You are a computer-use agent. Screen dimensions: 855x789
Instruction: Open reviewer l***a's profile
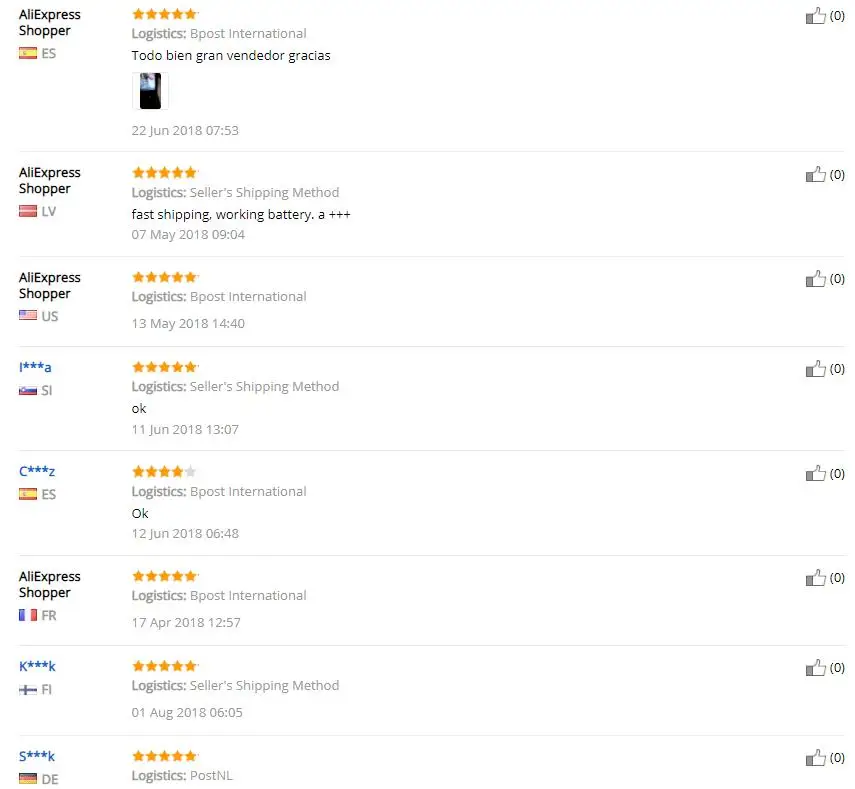click(x=35, y=367)
